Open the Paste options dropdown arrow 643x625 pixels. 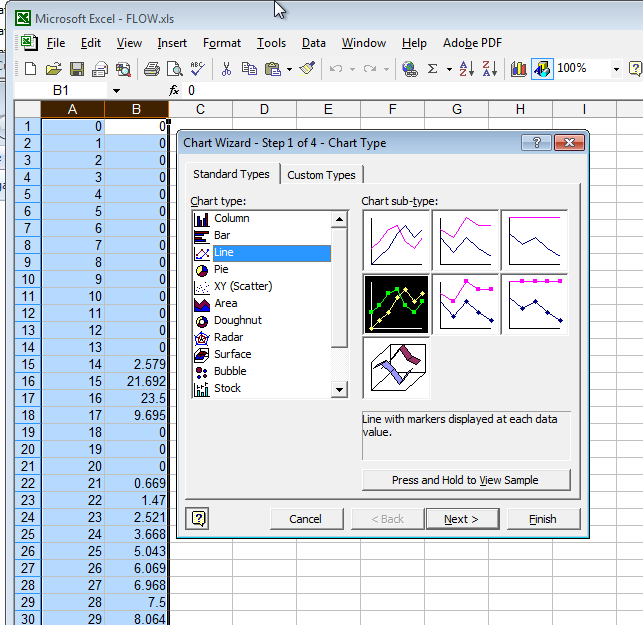290,69
